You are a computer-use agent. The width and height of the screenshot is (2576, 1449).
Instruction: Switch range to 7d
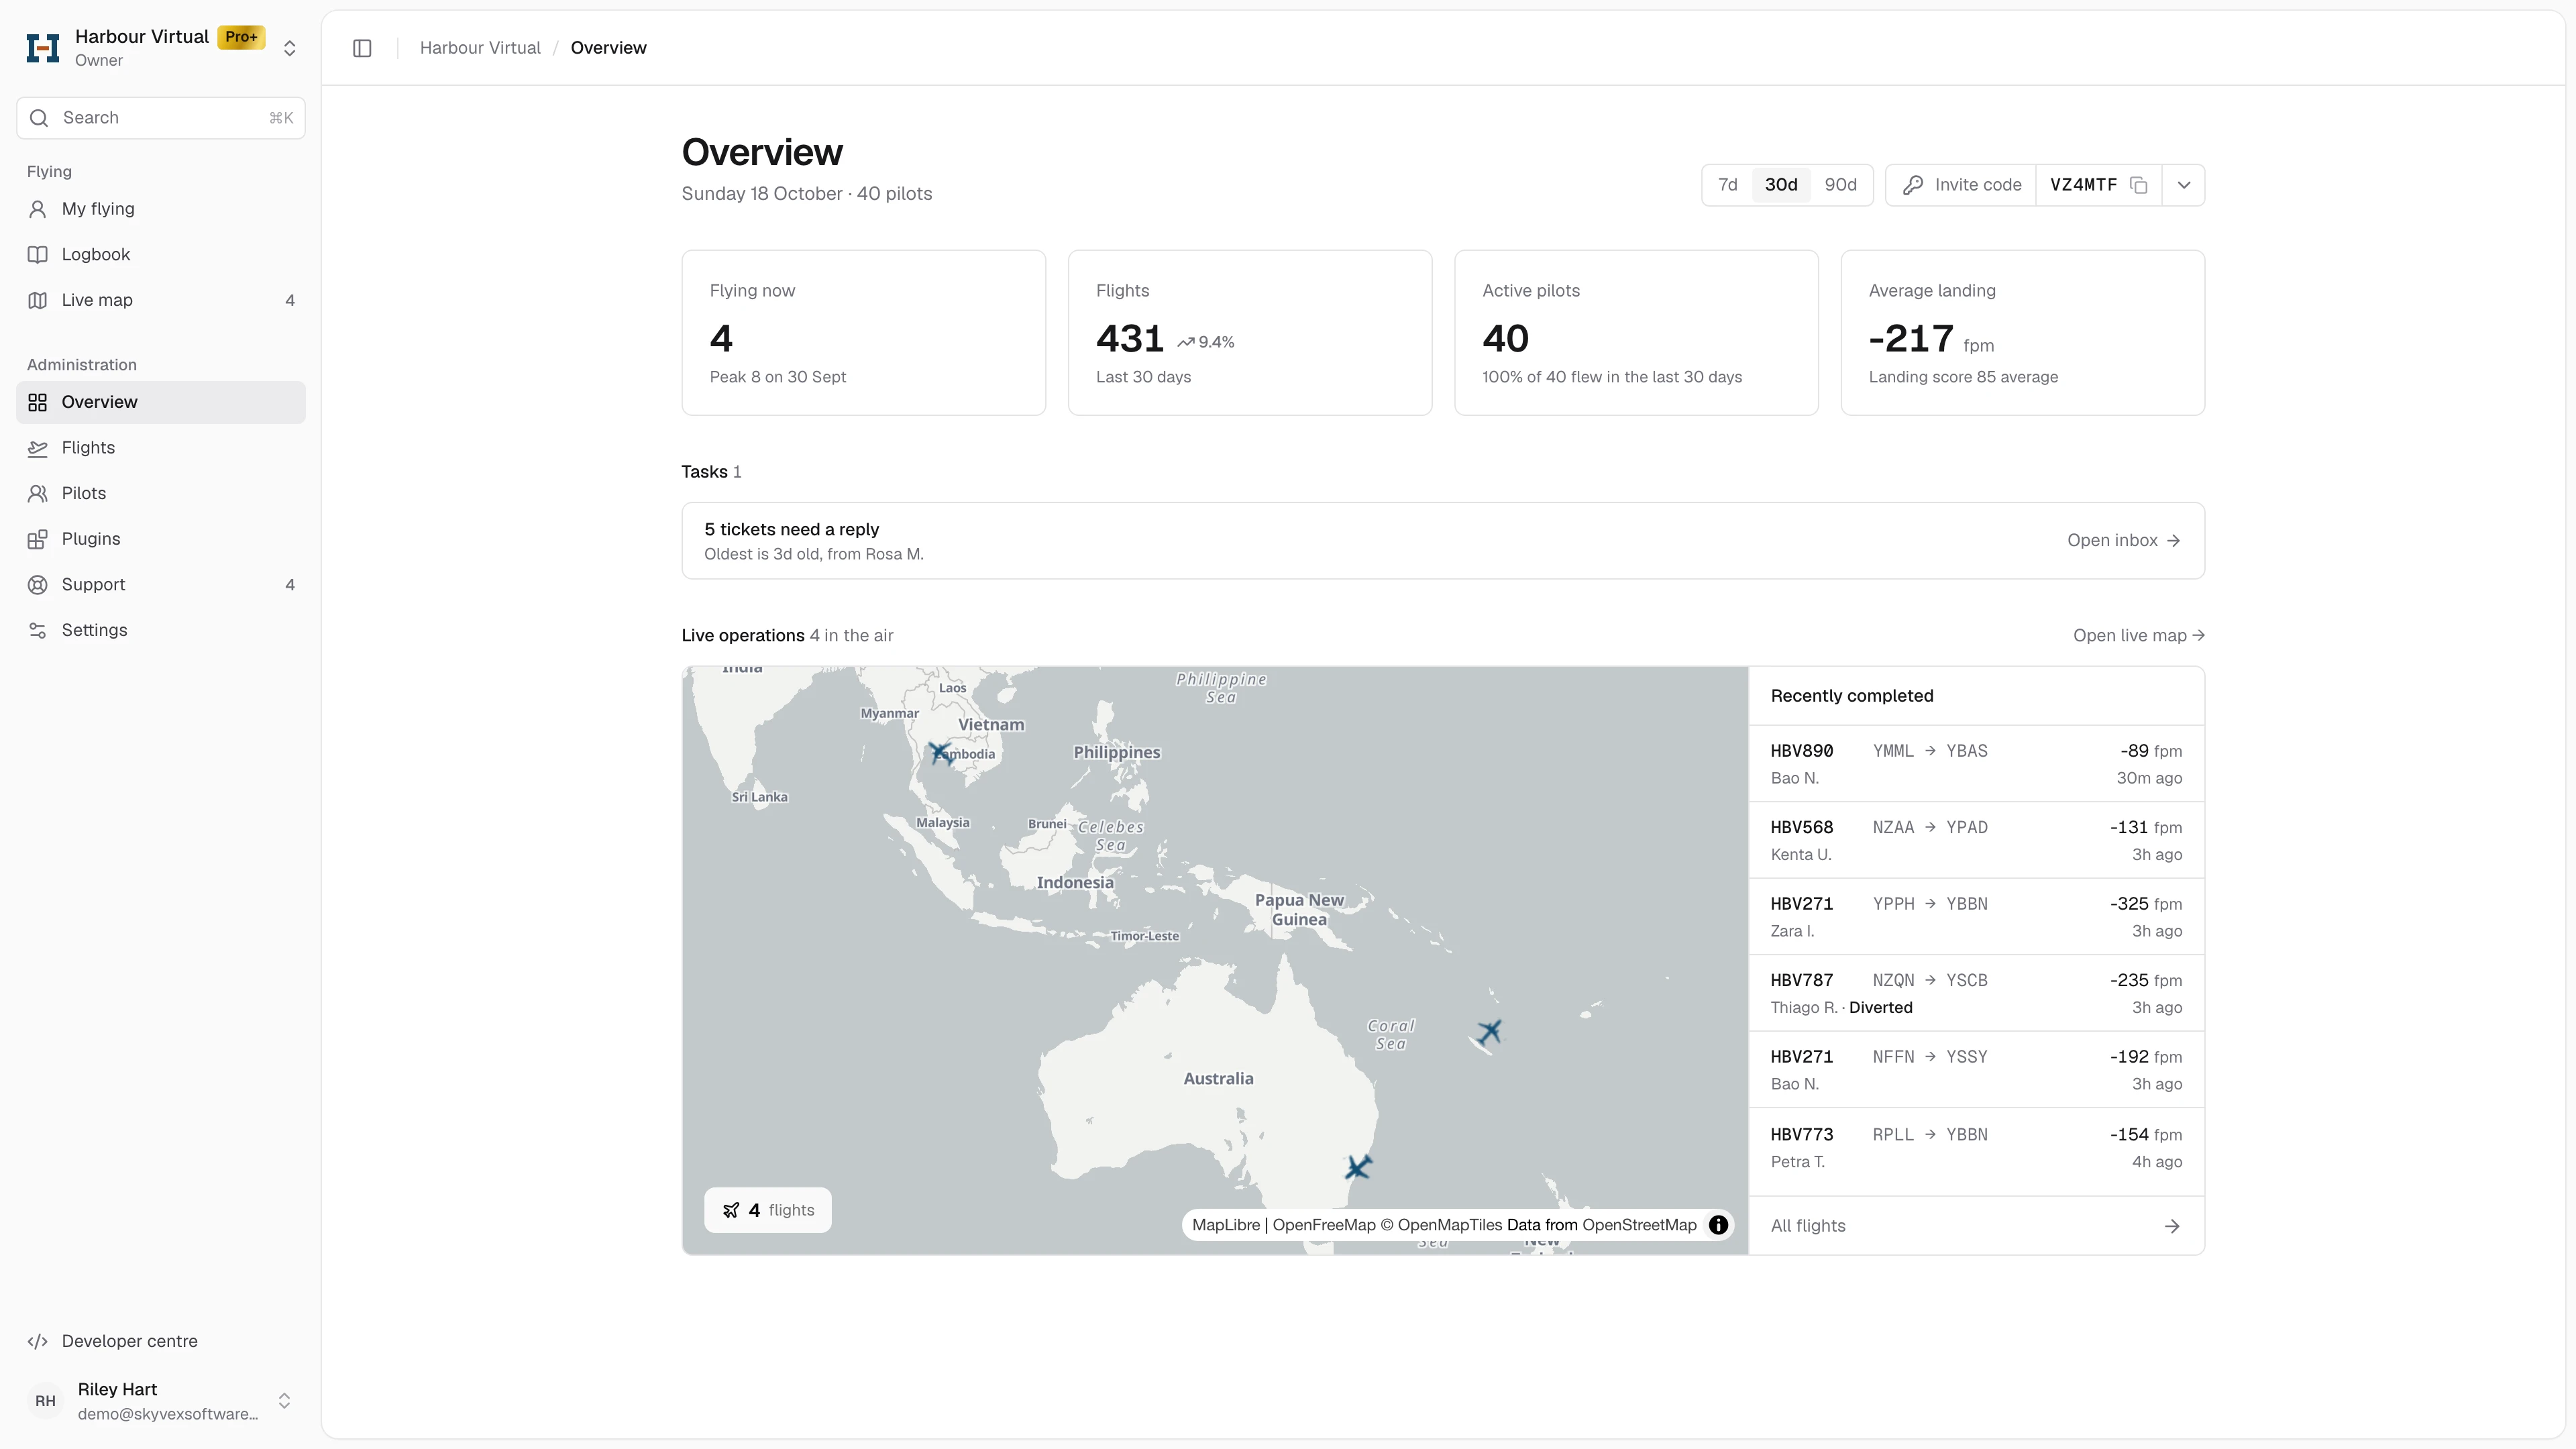1728,185
